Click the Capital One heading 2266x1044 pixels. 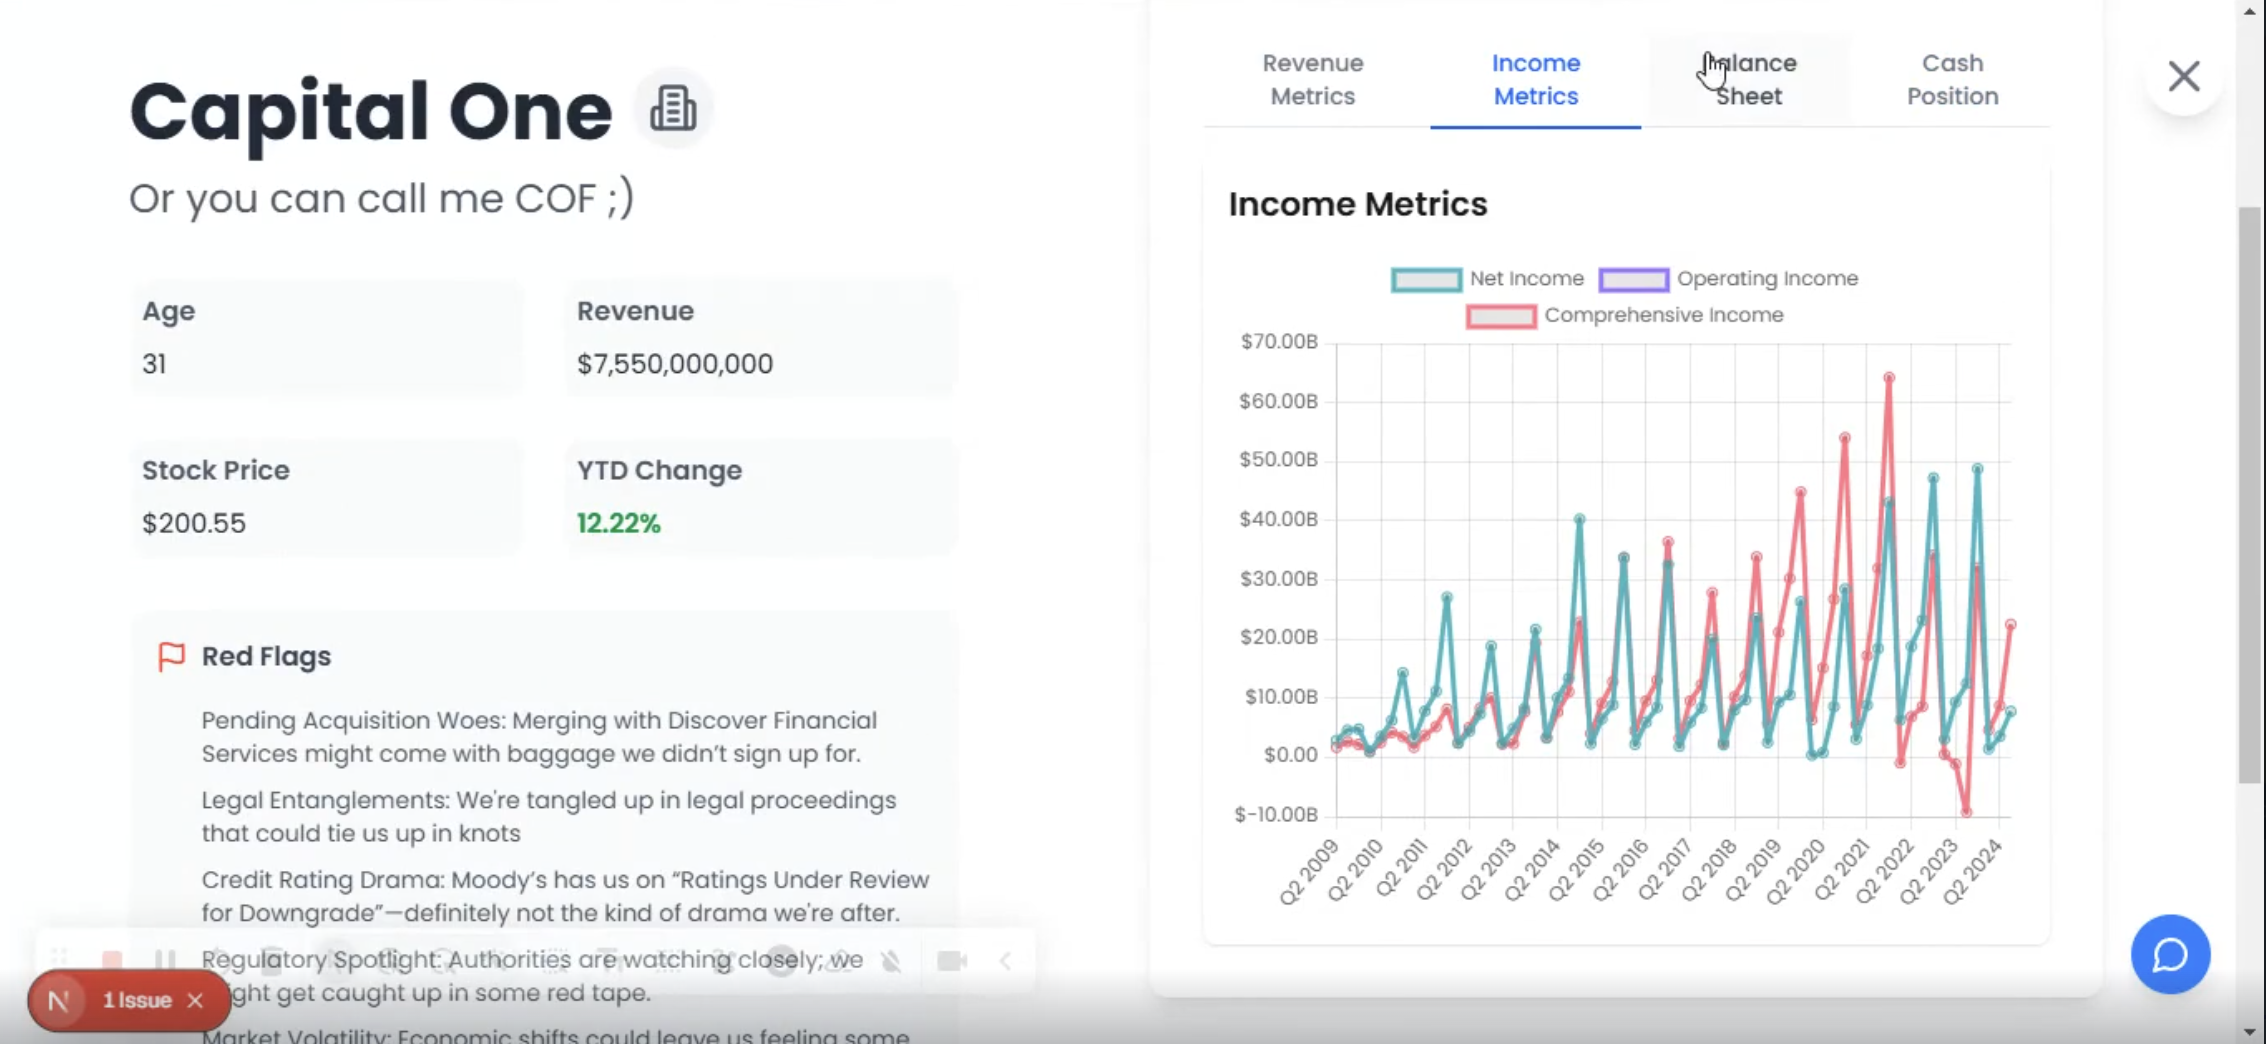pyautogui.click(x=370, y=110)
